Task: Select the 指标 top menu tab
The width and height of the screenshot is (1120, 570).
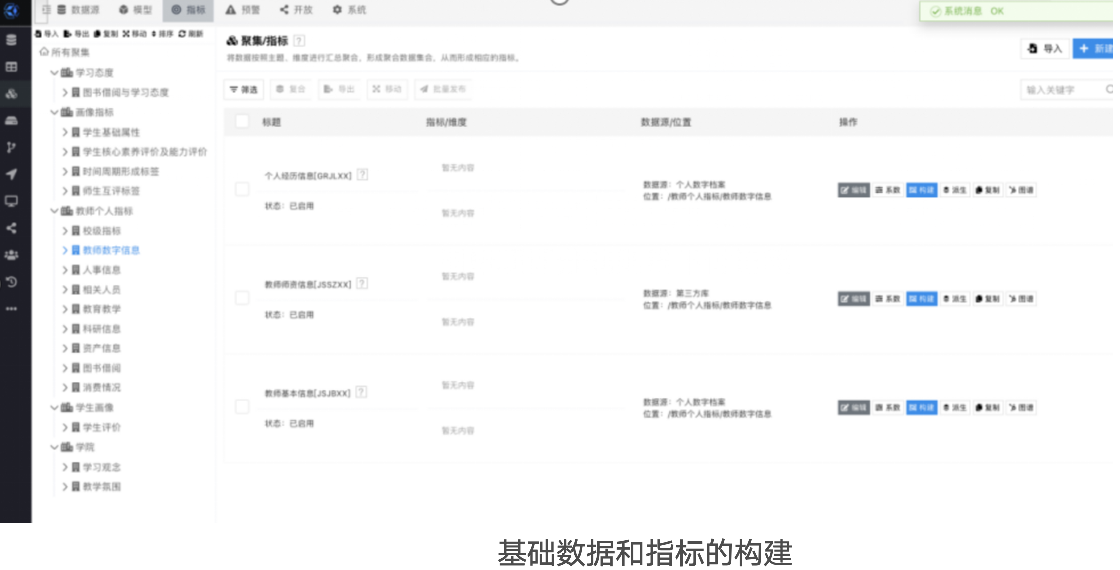Action: tap(189, 10)
